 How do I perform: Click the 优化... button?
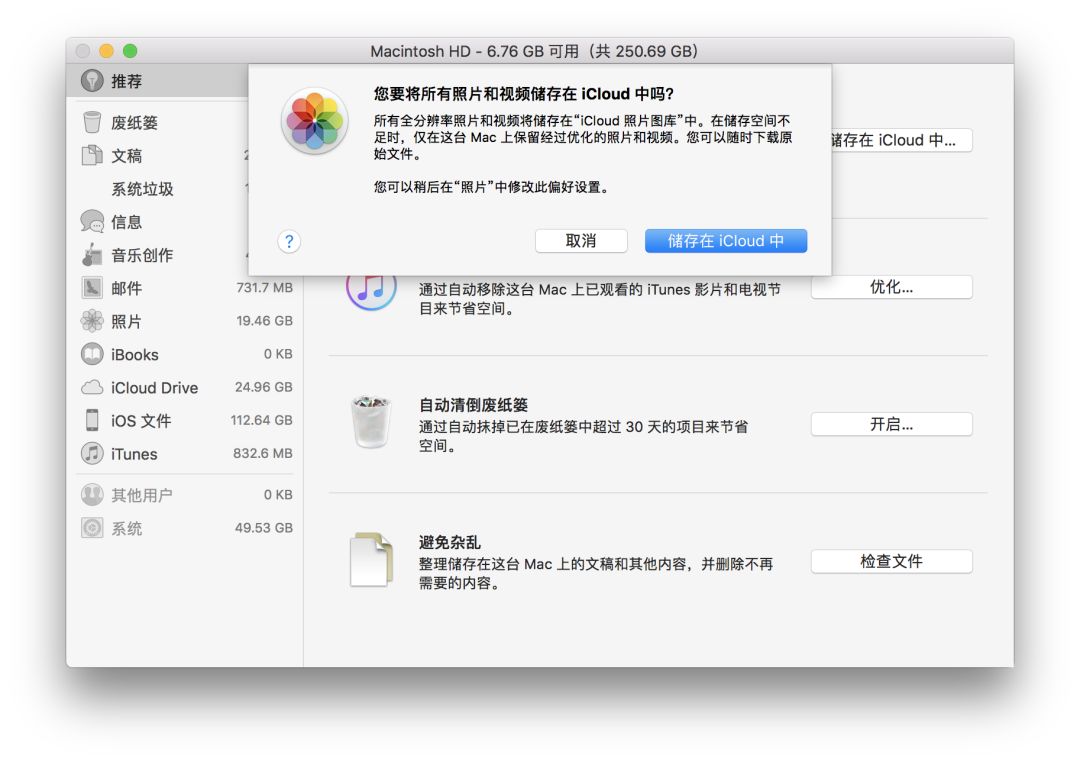pos(891,287)
